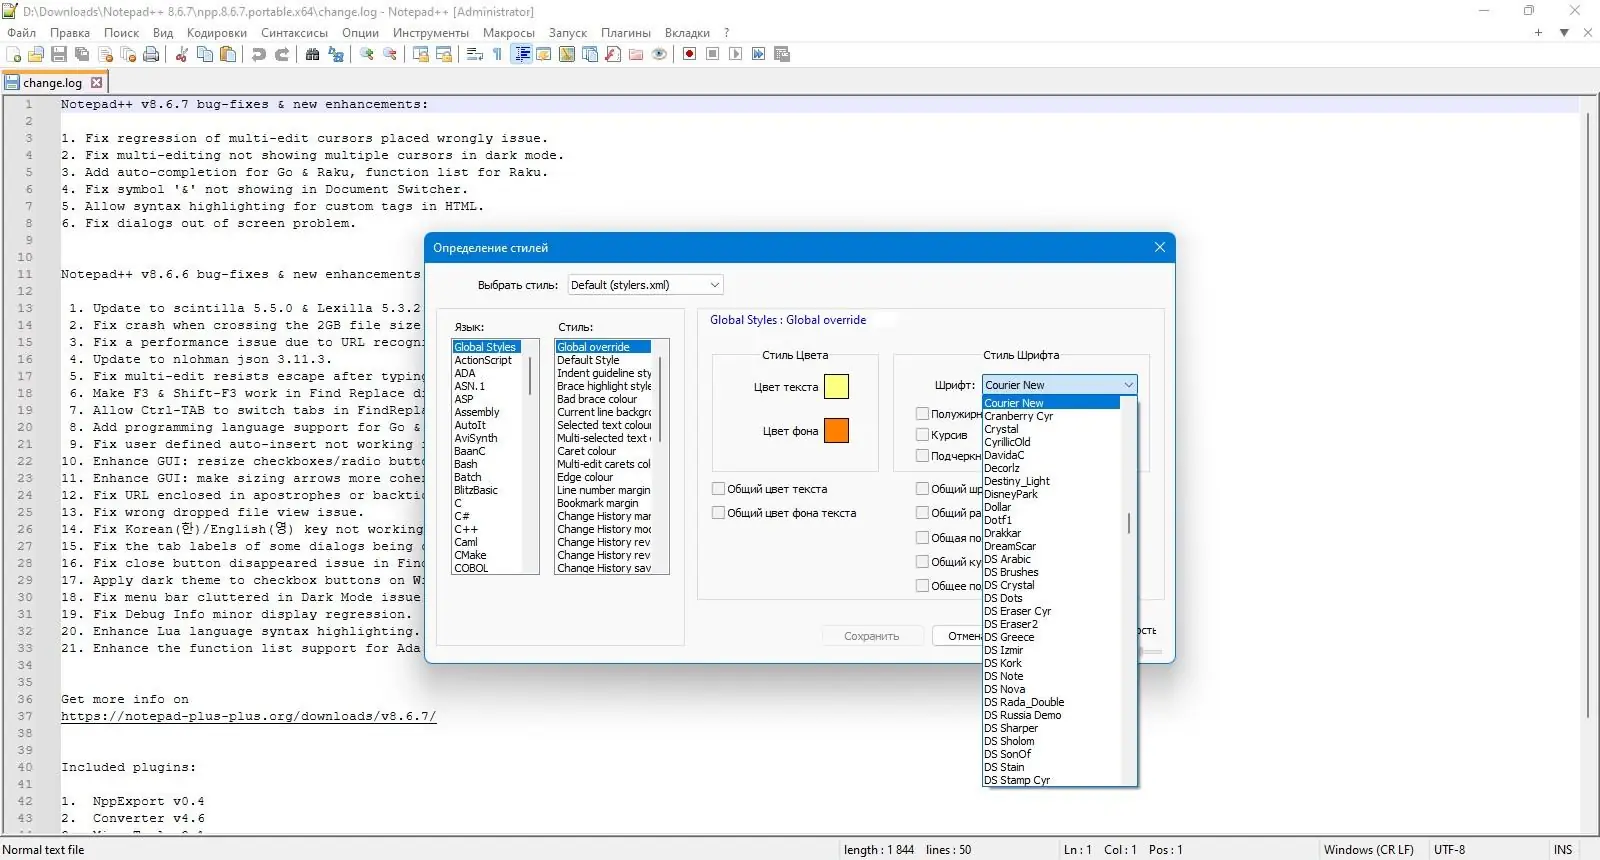
Task: Open the Выбрать стиль theme dropdown
Action: 645,285
